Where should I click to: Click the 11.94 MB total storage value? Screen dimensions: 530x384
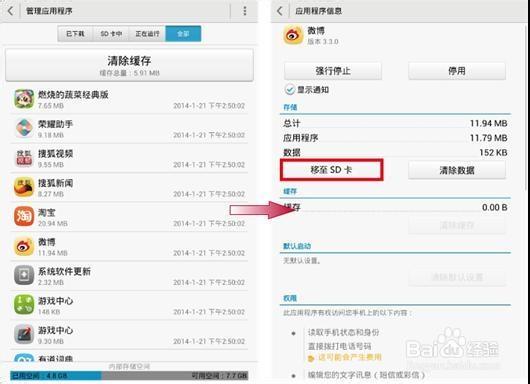coord(488,123)
